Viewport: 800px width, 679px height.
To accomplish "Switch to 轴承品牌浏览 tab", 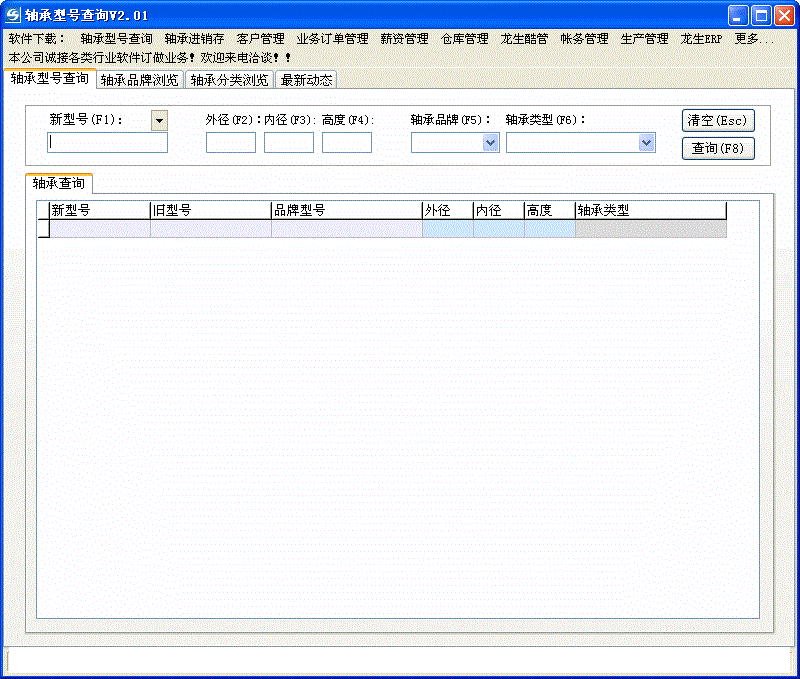I will (x=139, y=80).
